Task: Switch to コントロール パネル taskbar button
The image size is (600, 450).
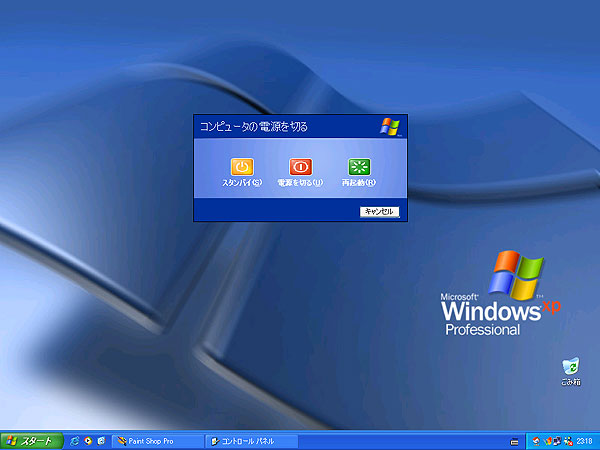Action: point(252,441)
